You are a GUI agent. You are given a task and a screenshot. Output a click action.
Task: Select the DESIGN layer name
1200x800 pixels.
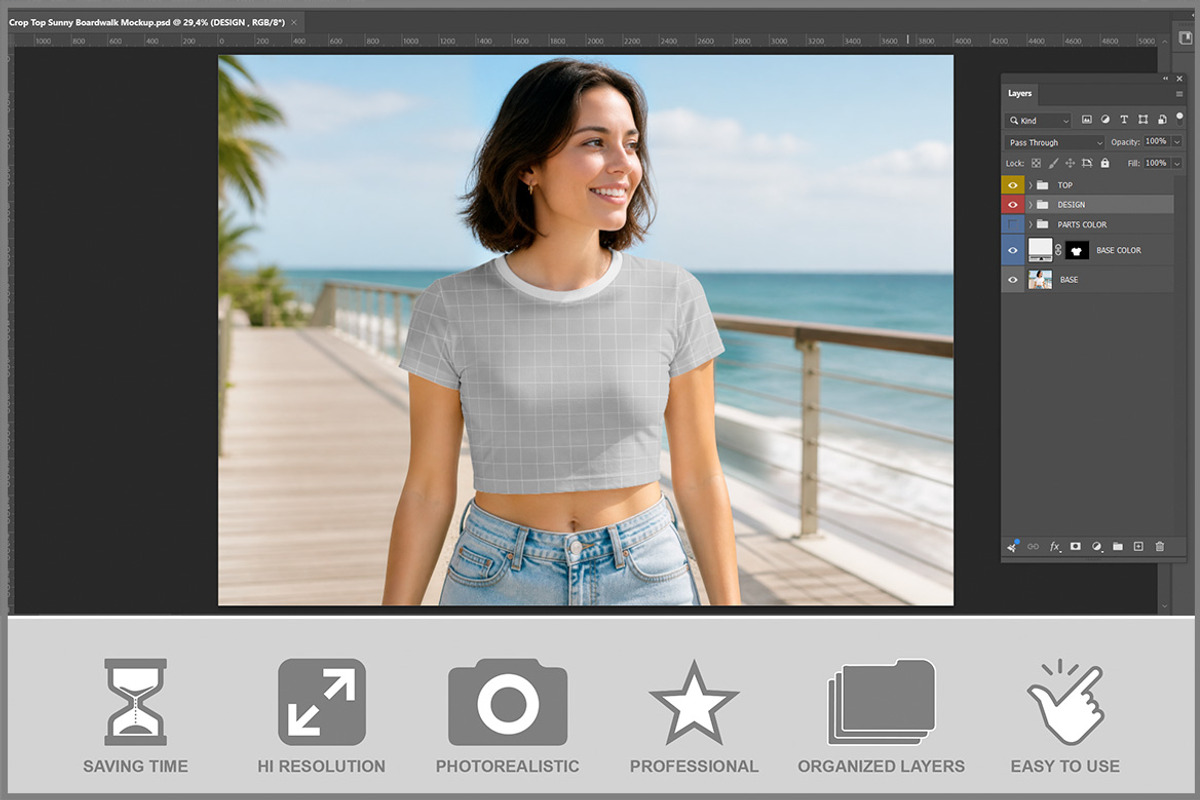pyautogui.click(x=1071, y=205)
